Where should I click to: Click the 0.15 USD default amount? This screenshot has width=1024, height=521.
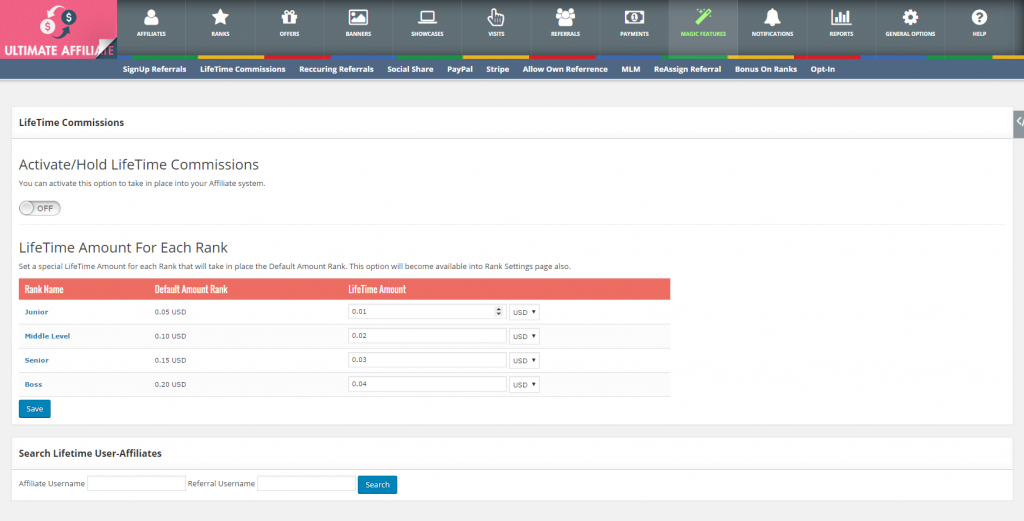click(170, 360)
